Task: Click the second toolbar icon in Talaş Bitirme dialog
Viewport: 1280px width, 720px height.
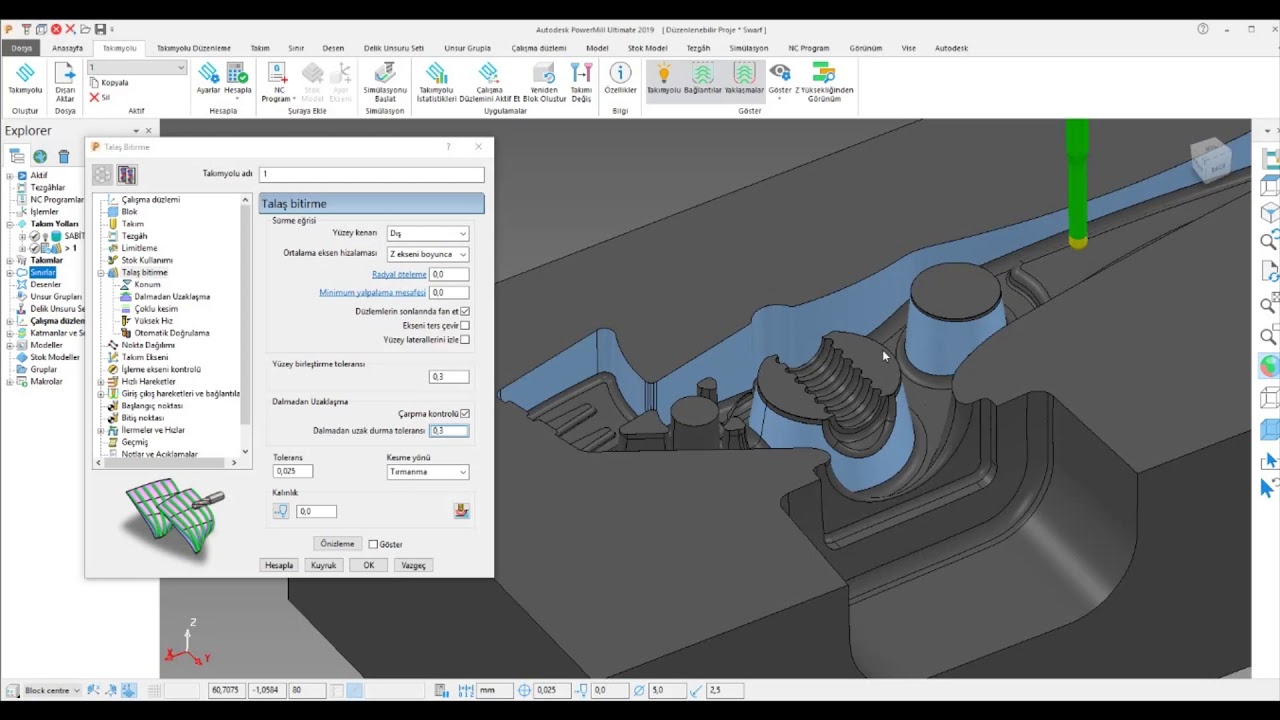Action: point(126,175)
